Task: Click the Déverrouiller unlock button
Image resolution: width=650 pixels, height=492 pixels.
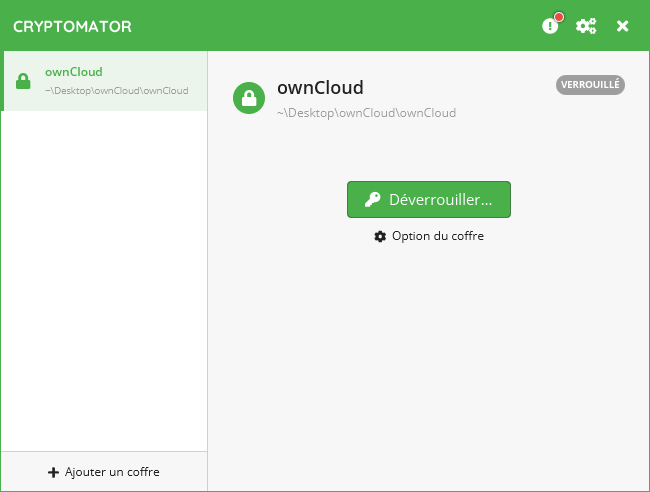Action: [x=429, y=199]
